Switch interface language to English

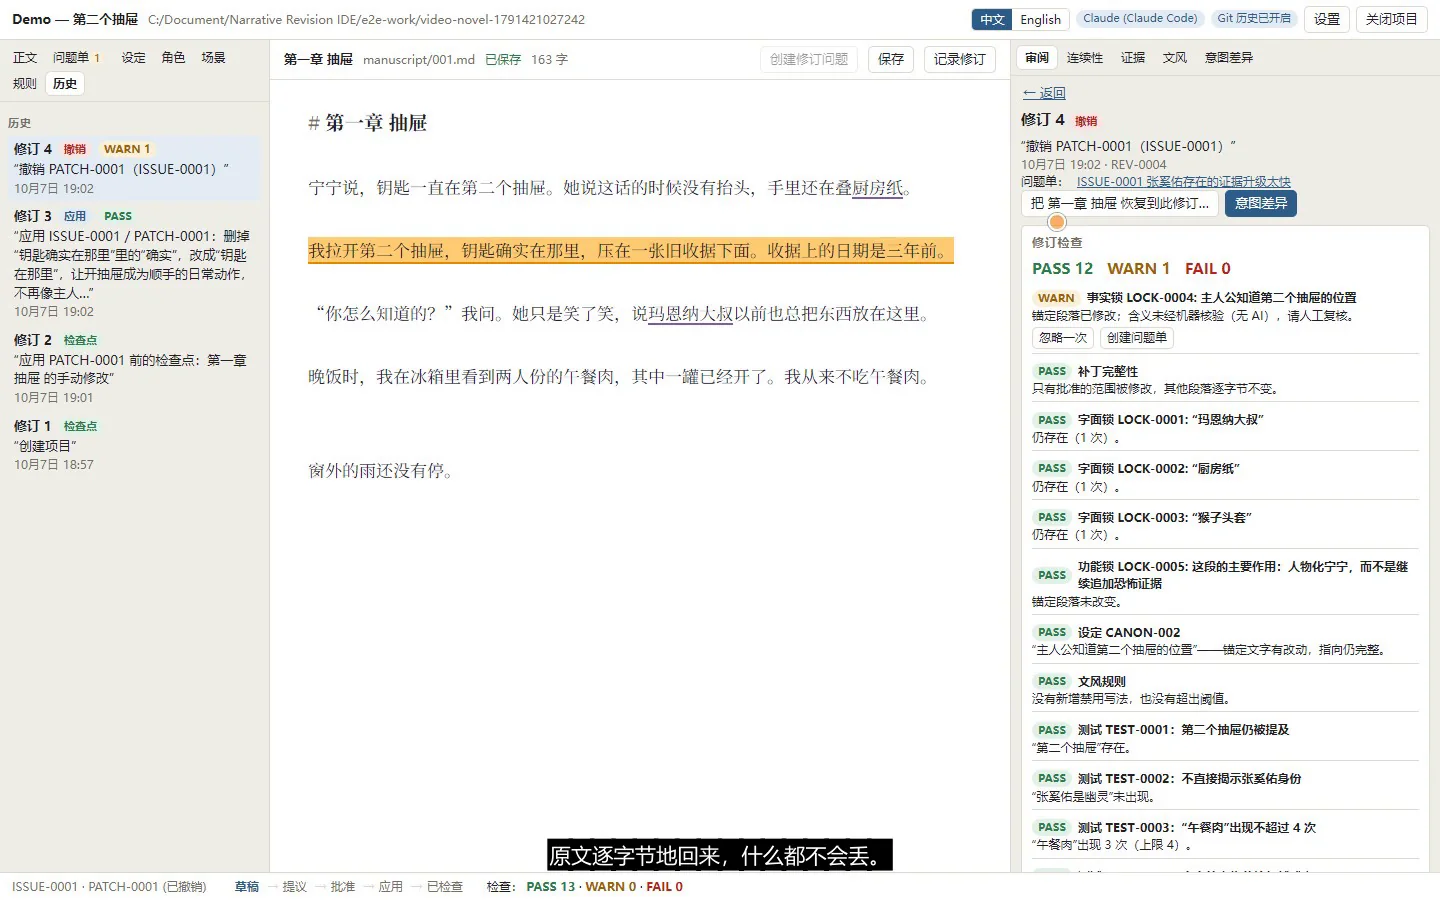(x=1040, y=19)
